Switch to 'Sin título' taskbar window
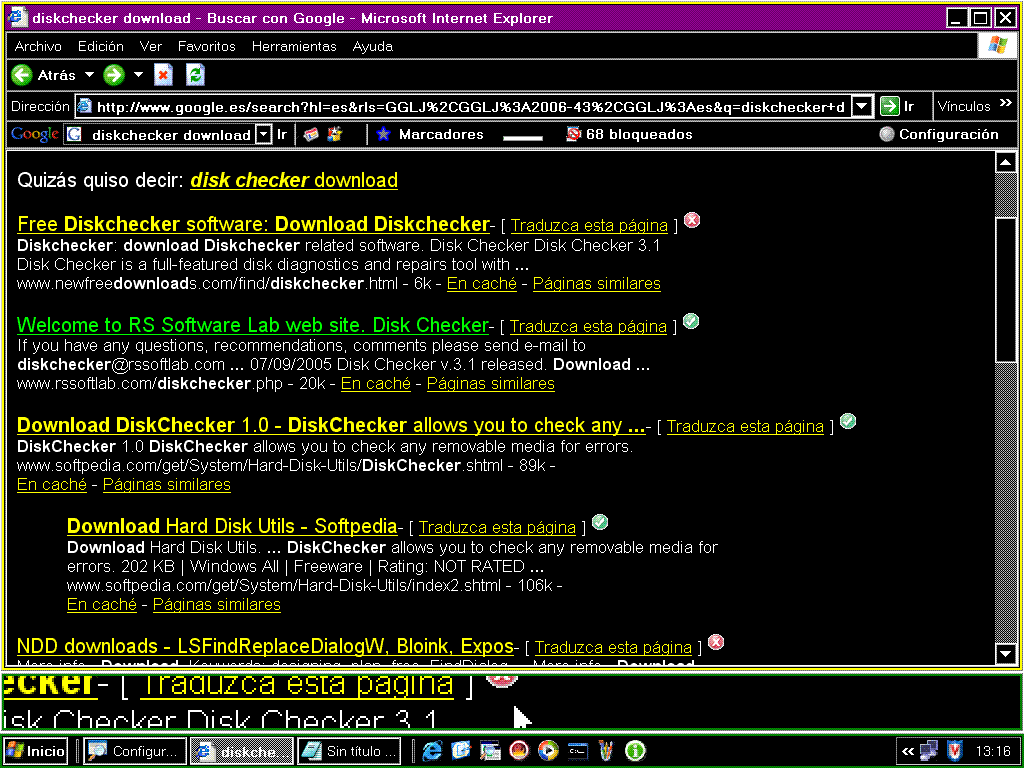 pos(351,751)
